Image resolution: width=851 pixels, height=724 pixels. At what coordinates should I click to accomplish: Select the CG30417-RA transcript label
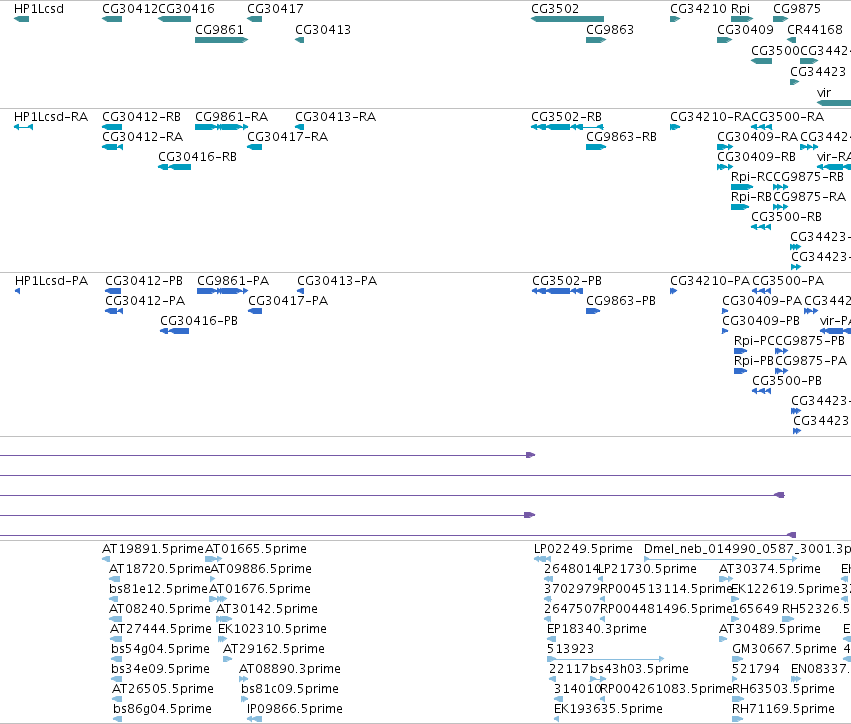coord(288,137)
